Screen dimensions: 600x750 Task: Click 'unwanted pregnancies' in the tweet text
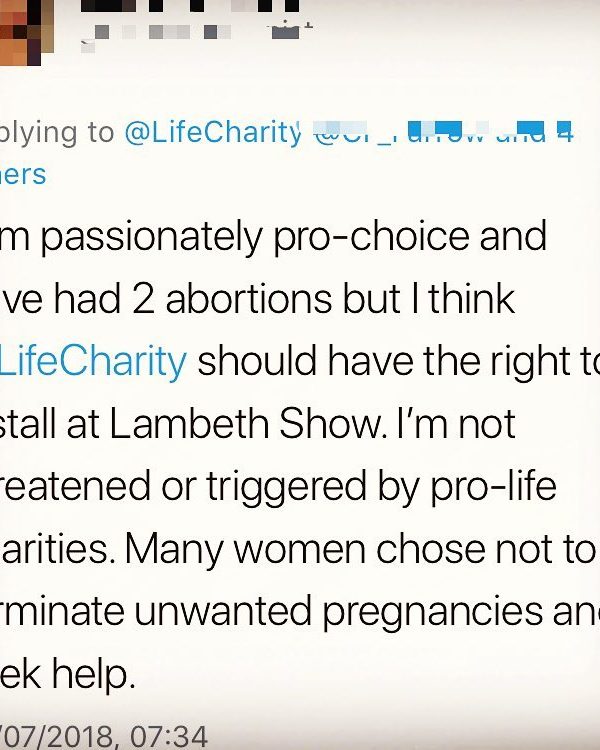[339, 612]
